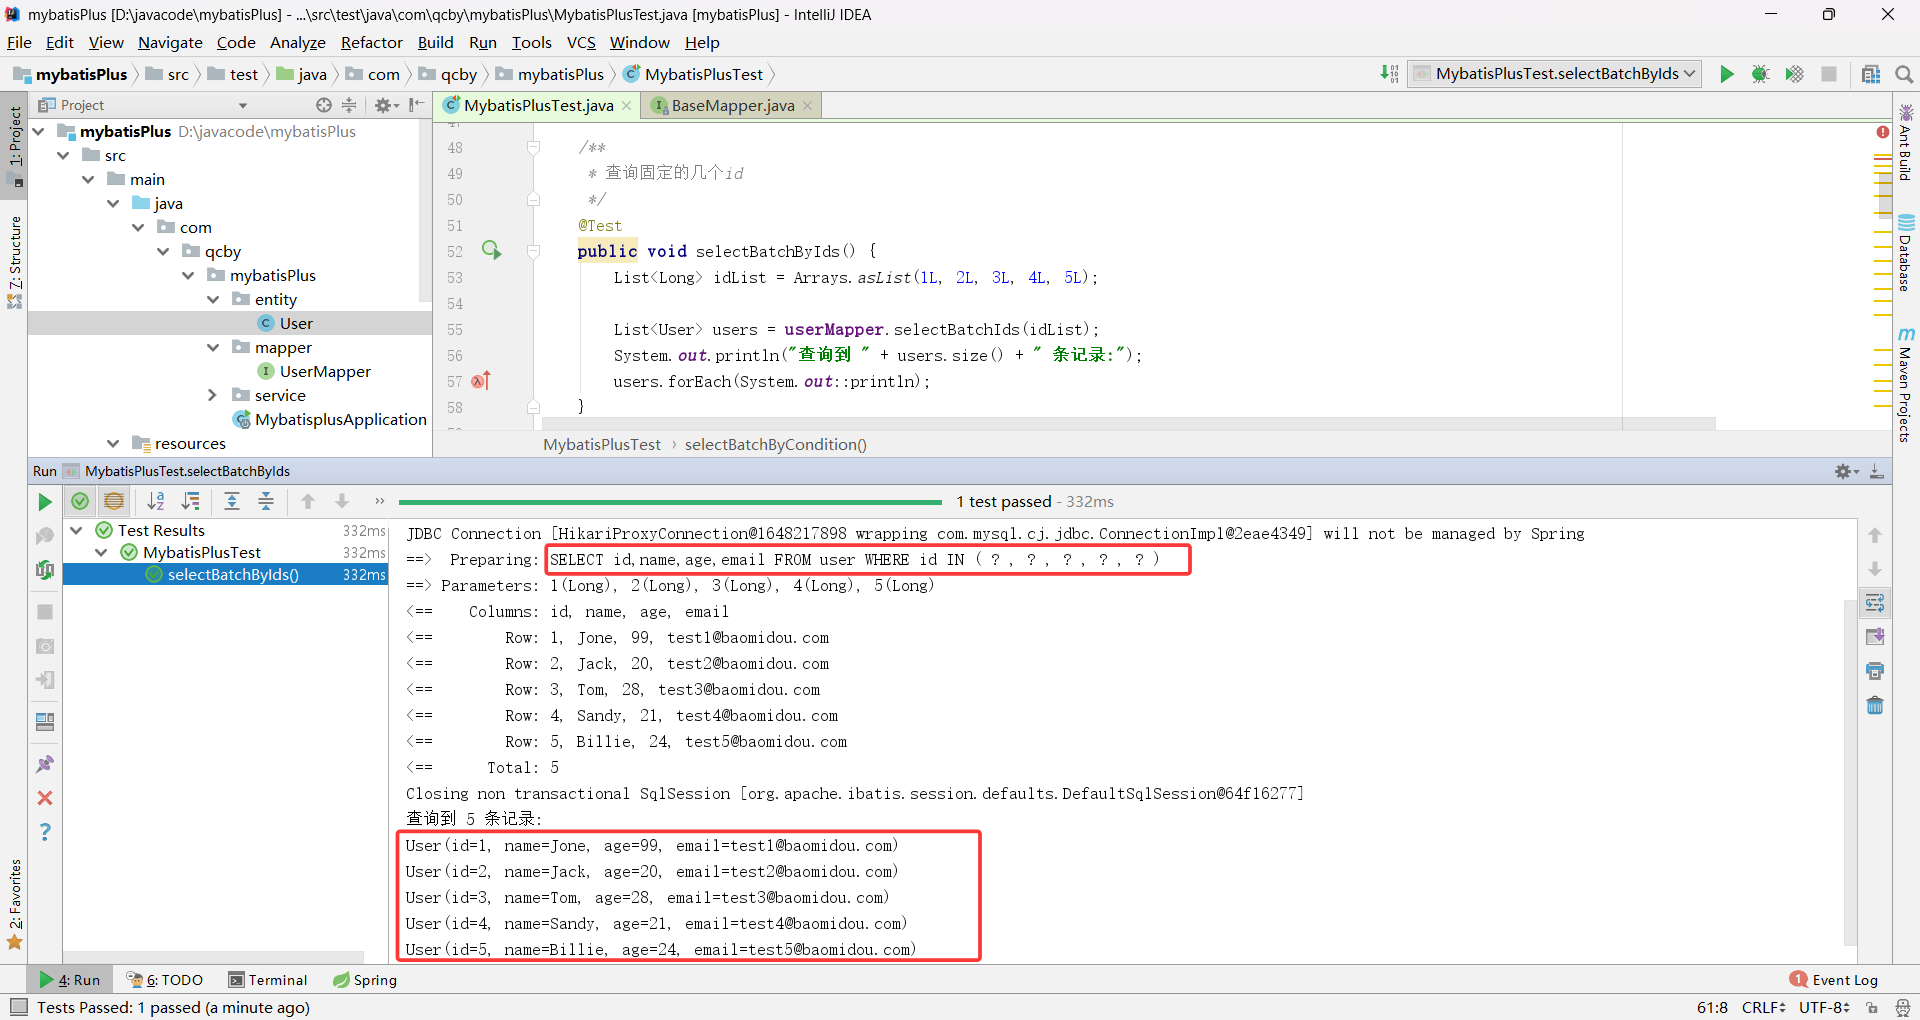This screenshot has width=1920, height=1020.
Task: Sort tests by duration icon
Action: 190,502
